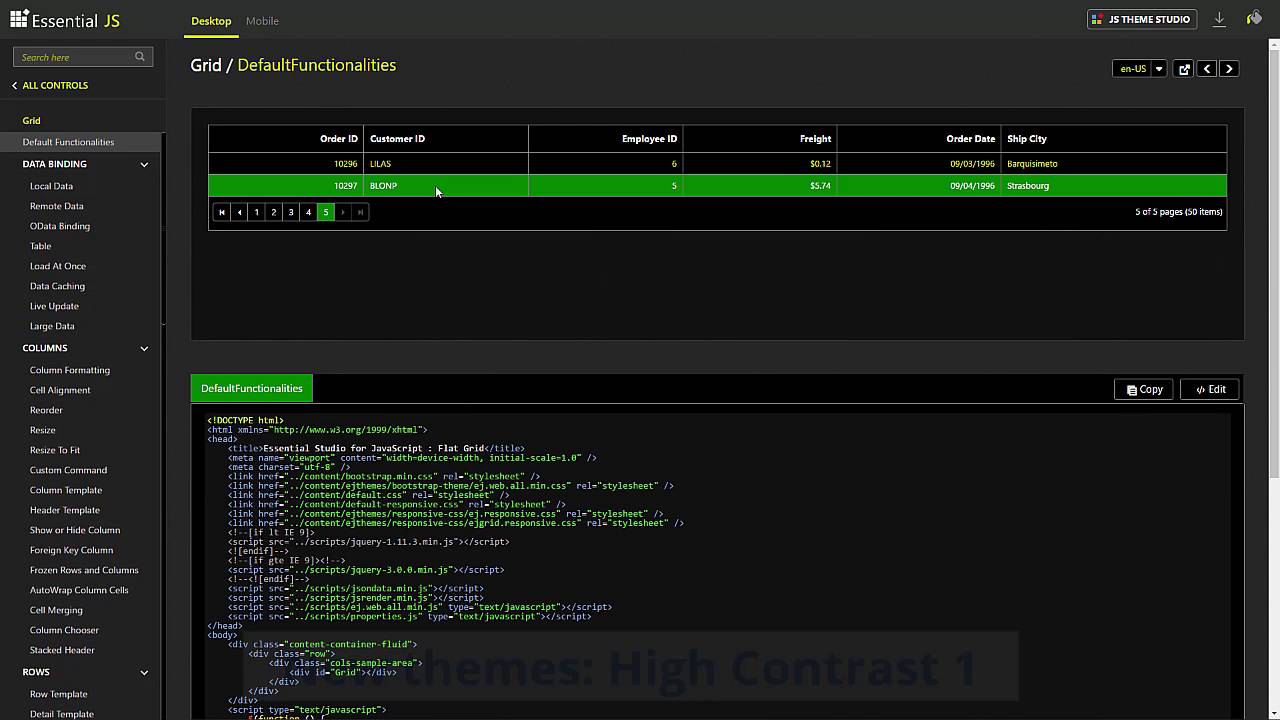Image resolution: width=1280 pixels, height=720 pixels.
Task: Open sample in new window icon
Action: click(1184, 69)
